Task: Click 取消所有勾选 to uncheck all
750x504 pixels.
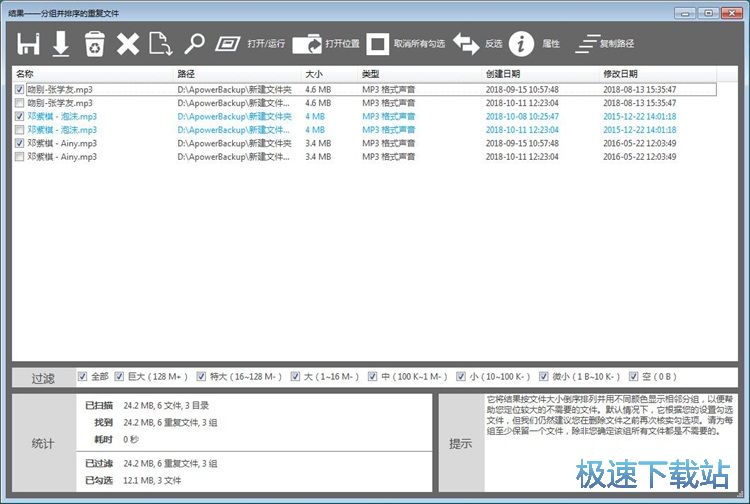Action: pyautogui.click(x=377, y=44)
